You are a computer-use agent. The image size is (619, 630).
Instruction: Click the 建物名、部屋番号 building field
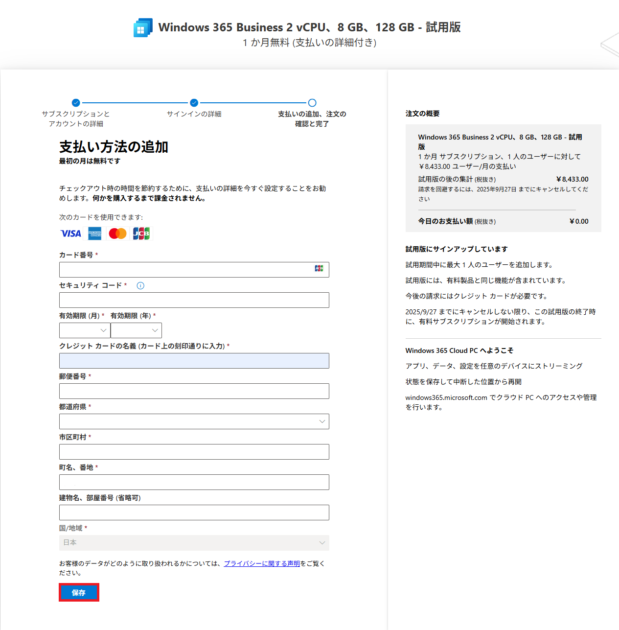click(x=194, y=513)
